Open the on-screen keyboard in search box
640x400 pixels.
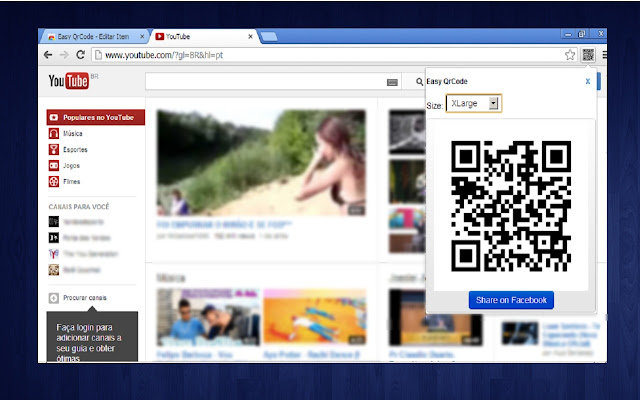pos(392,82)
